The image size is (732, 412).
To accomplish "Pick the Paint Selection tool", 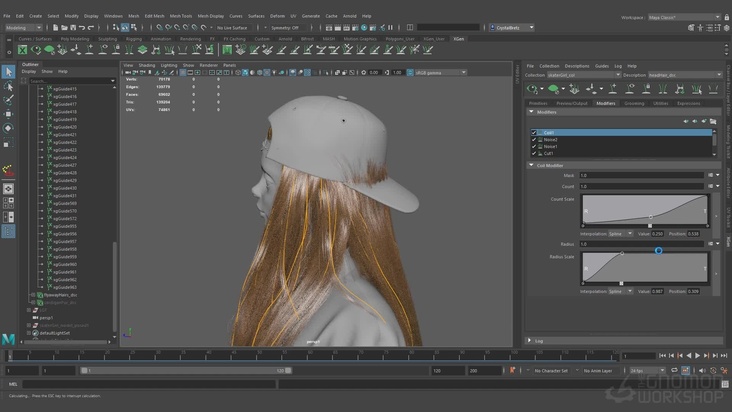I will click(8, 100).
